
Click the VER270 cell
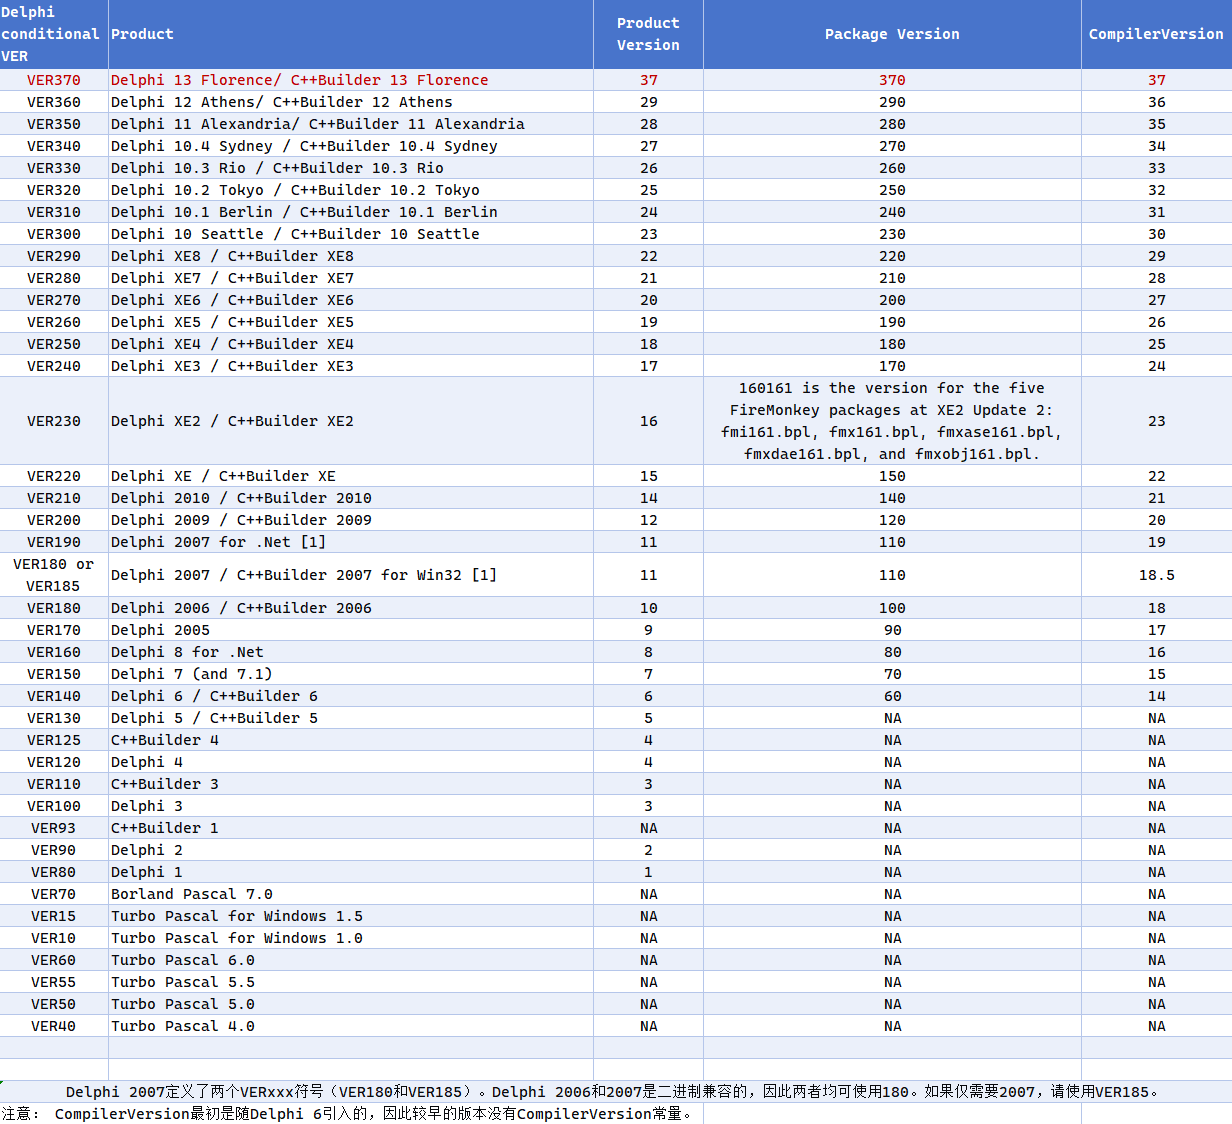(54, 300)
